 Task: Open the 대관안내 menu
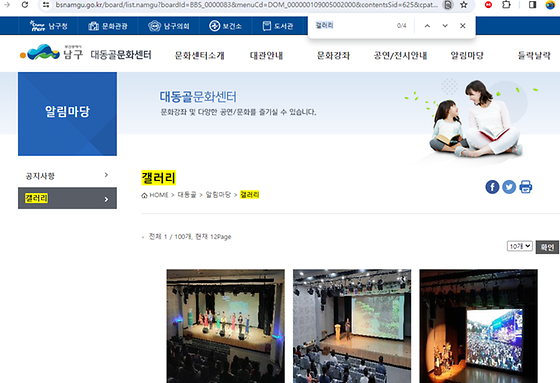click(266, 55)
